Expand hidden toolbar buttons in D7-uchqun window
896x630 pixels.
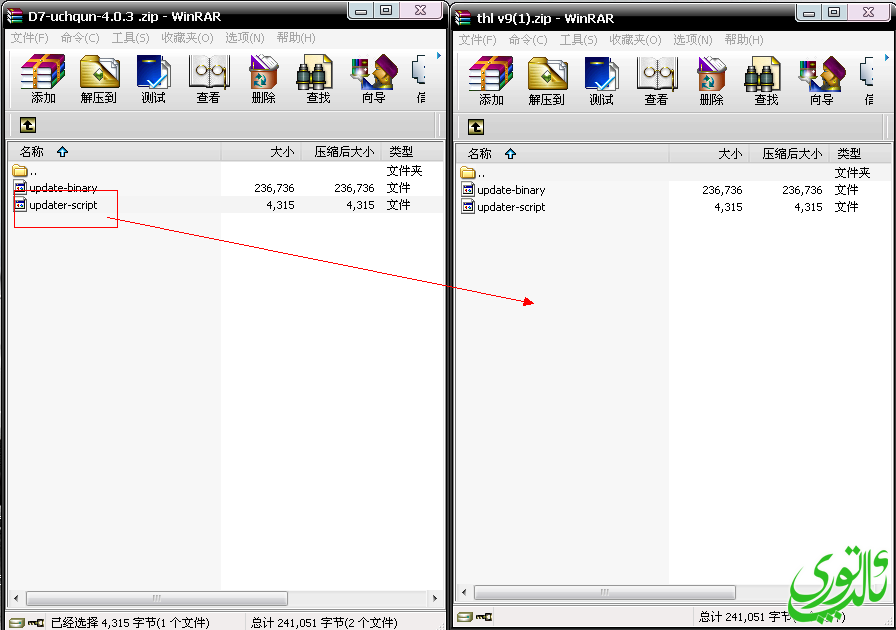pyautogui.click(x=438, y=55)
